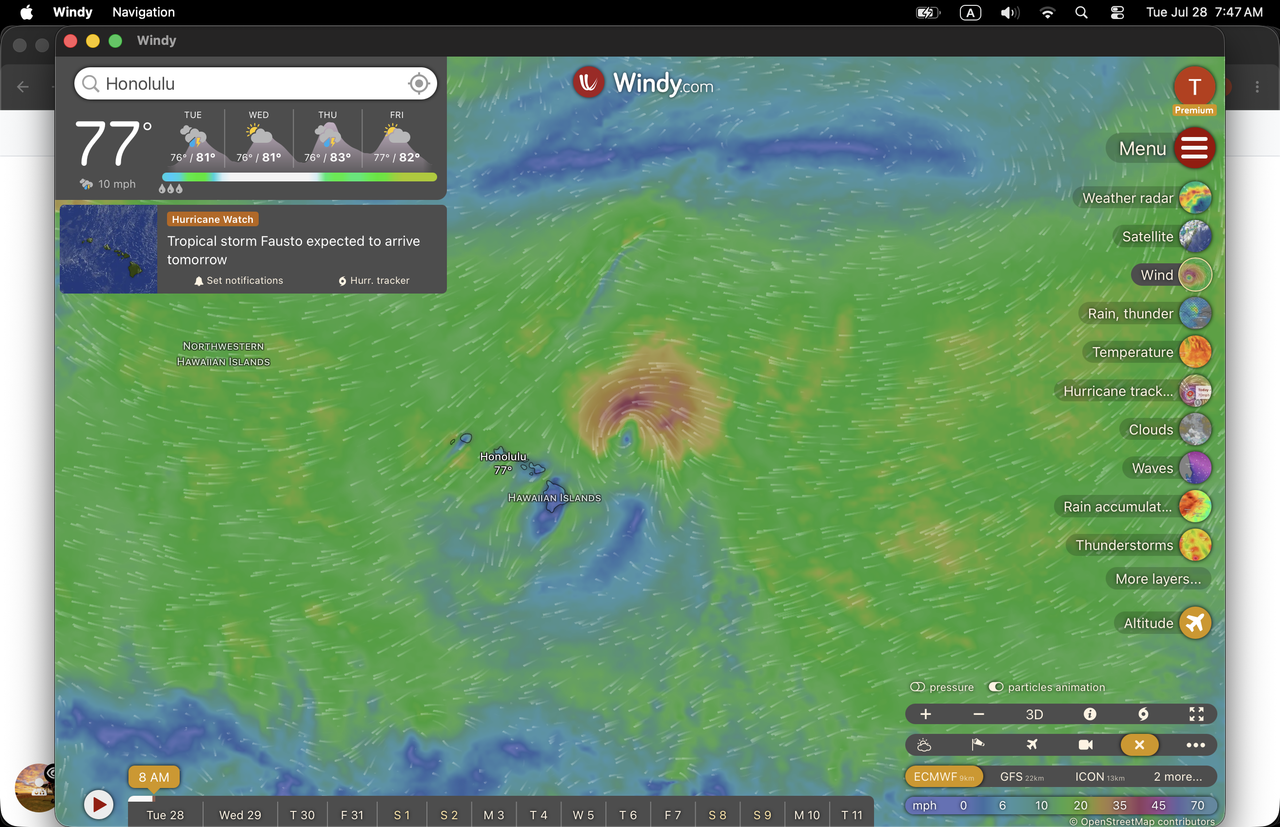Click the Premium badge
The image size is (1280, 827).
tap(1194, 110)
